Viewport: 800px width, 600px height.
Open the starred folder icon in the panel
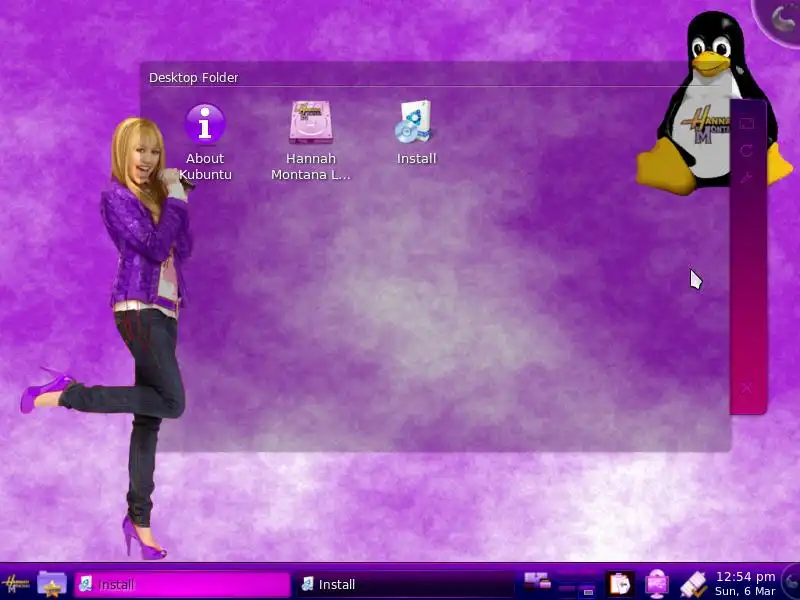click(52, 584)
